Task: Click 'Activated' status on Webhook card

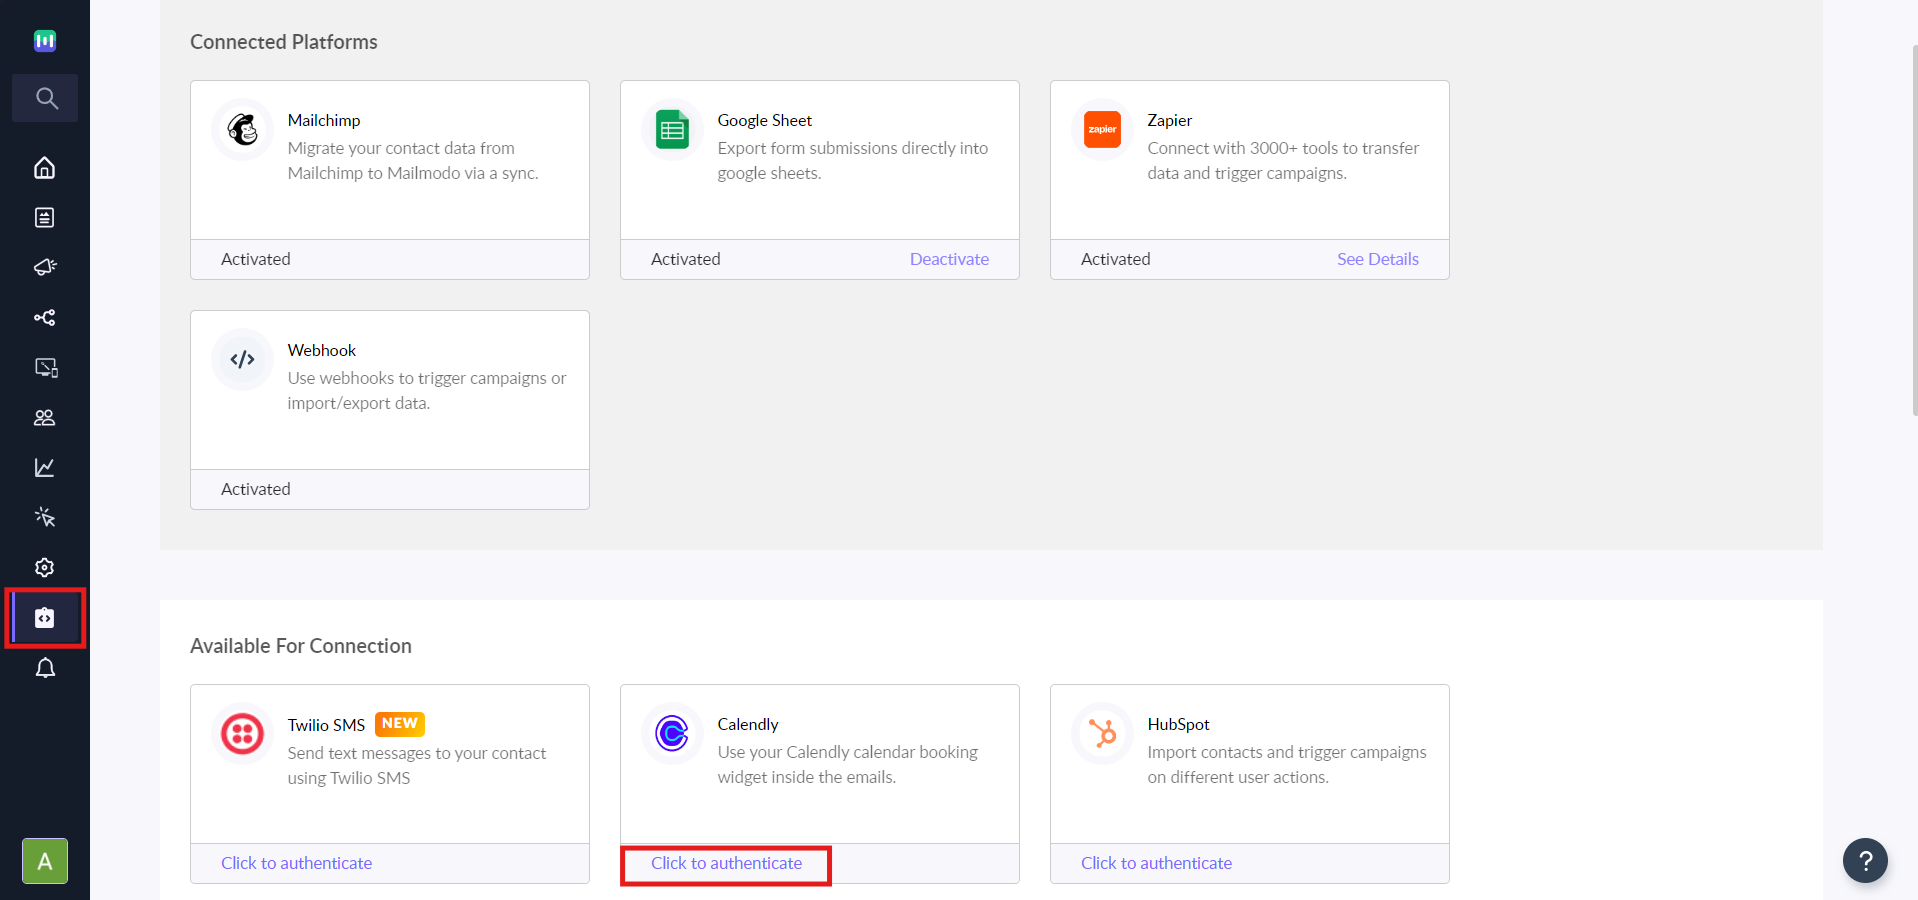Action: click(256, 489)
